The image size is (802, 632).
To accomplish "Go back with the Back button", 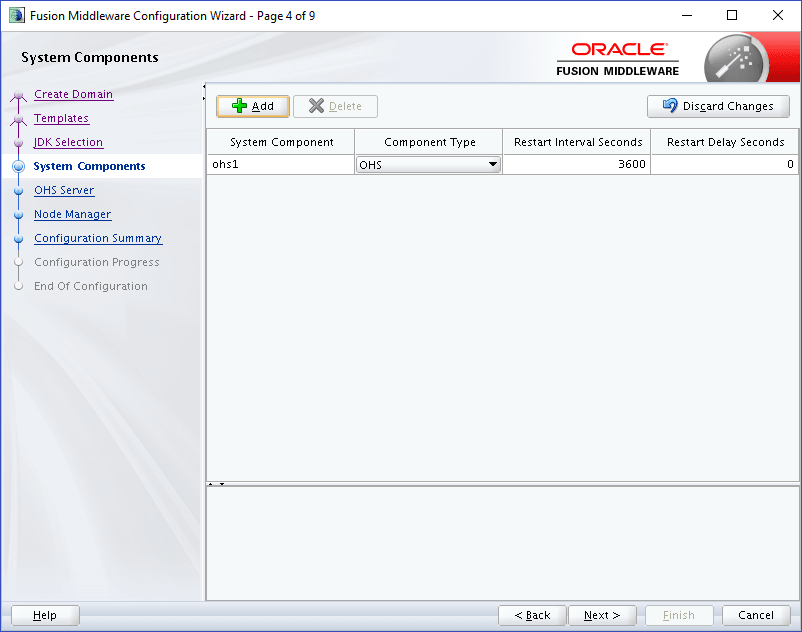I will 532,615.
